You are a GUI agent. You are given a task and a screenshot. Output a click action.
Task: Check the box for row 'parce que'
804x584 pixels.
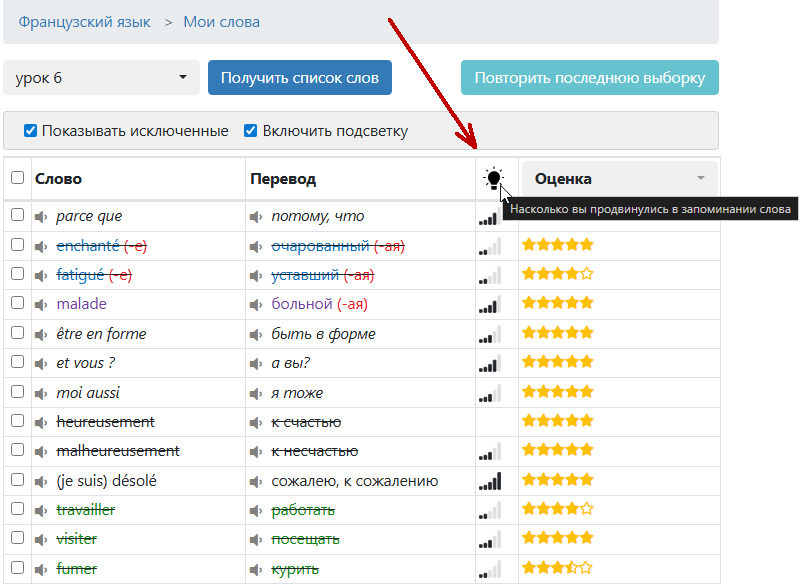coord(17,214)
